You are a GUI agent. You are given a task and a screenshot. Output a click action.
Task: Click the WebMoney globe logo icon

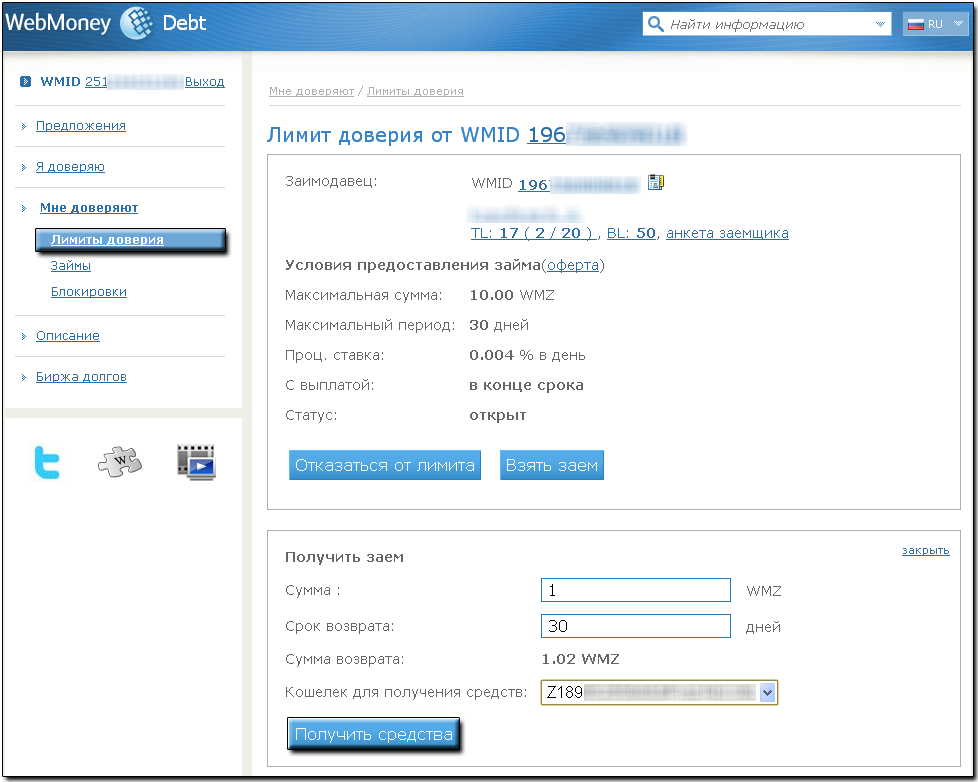click(136, 23)
